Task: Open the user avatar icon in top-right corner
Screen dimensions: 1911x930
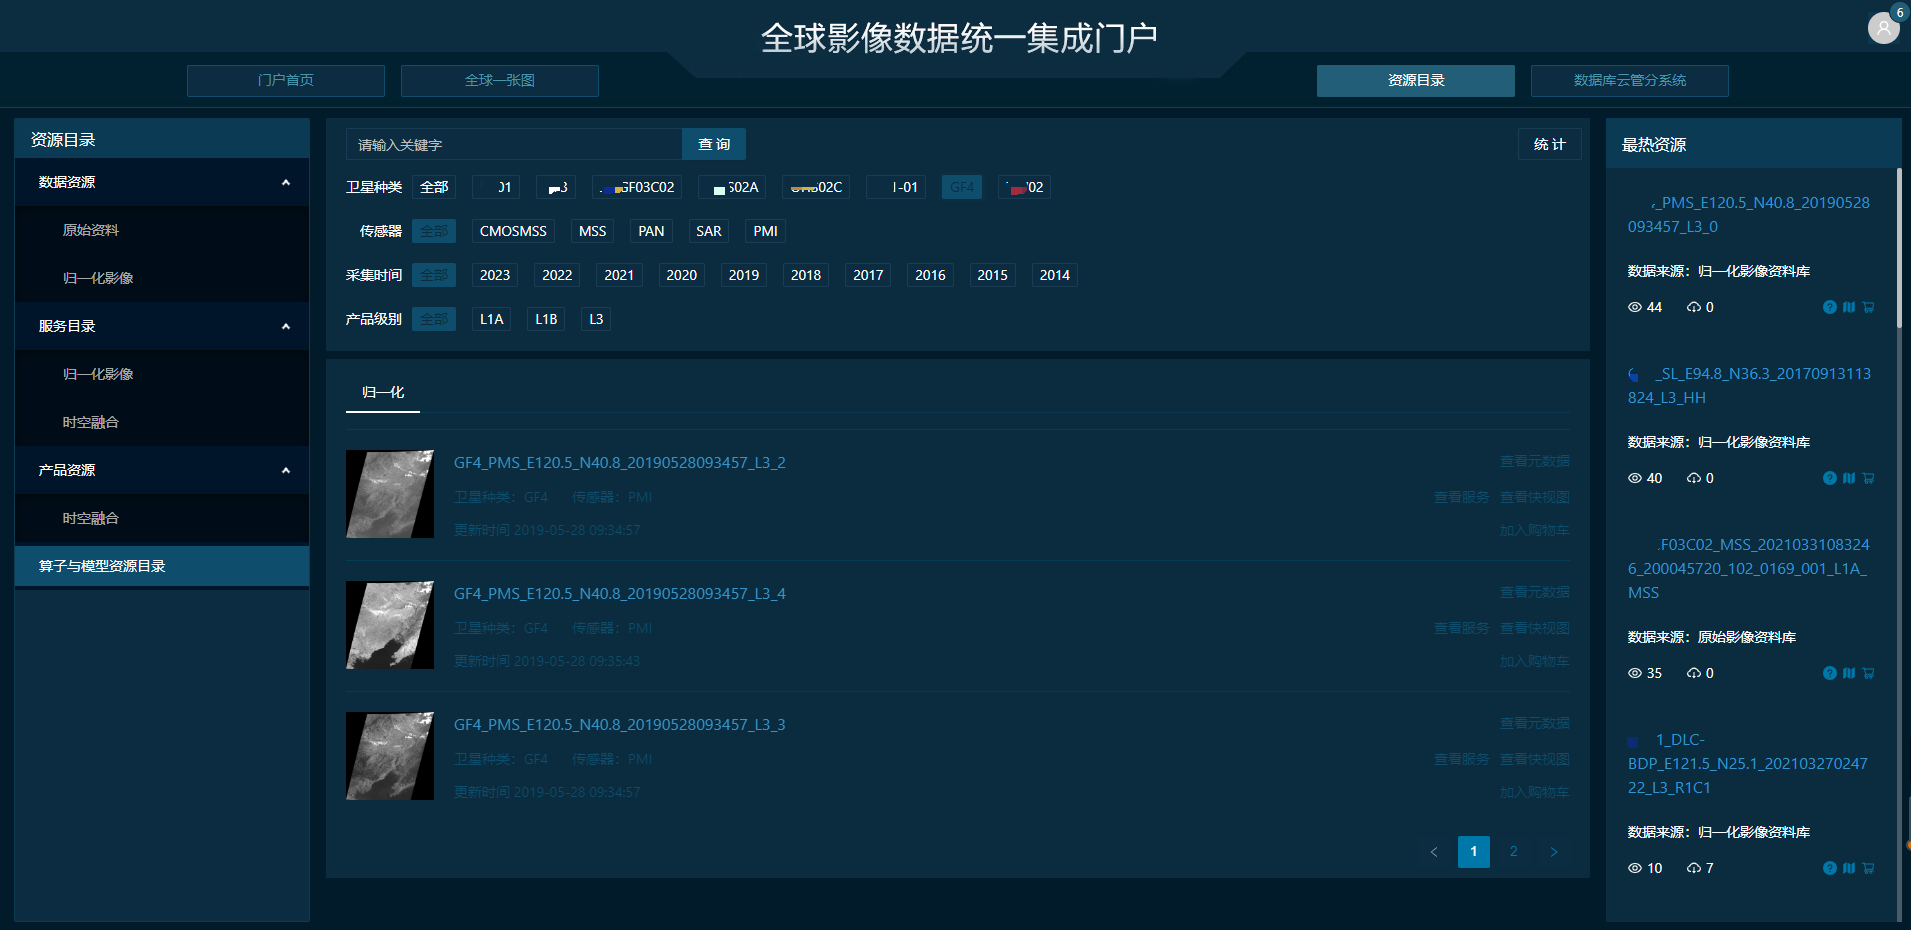Action: (x=1883, y=28)
